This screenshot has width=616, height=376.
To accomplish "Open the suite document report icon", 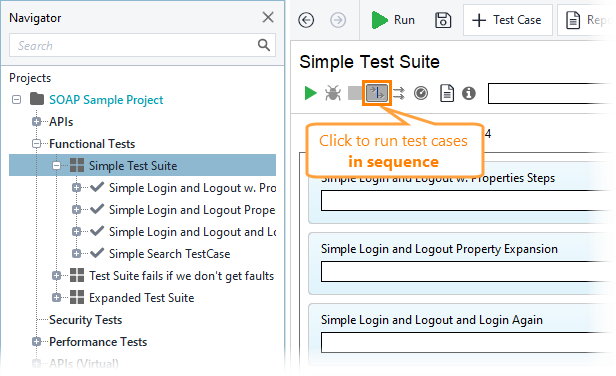I will [x=447, y=94].
